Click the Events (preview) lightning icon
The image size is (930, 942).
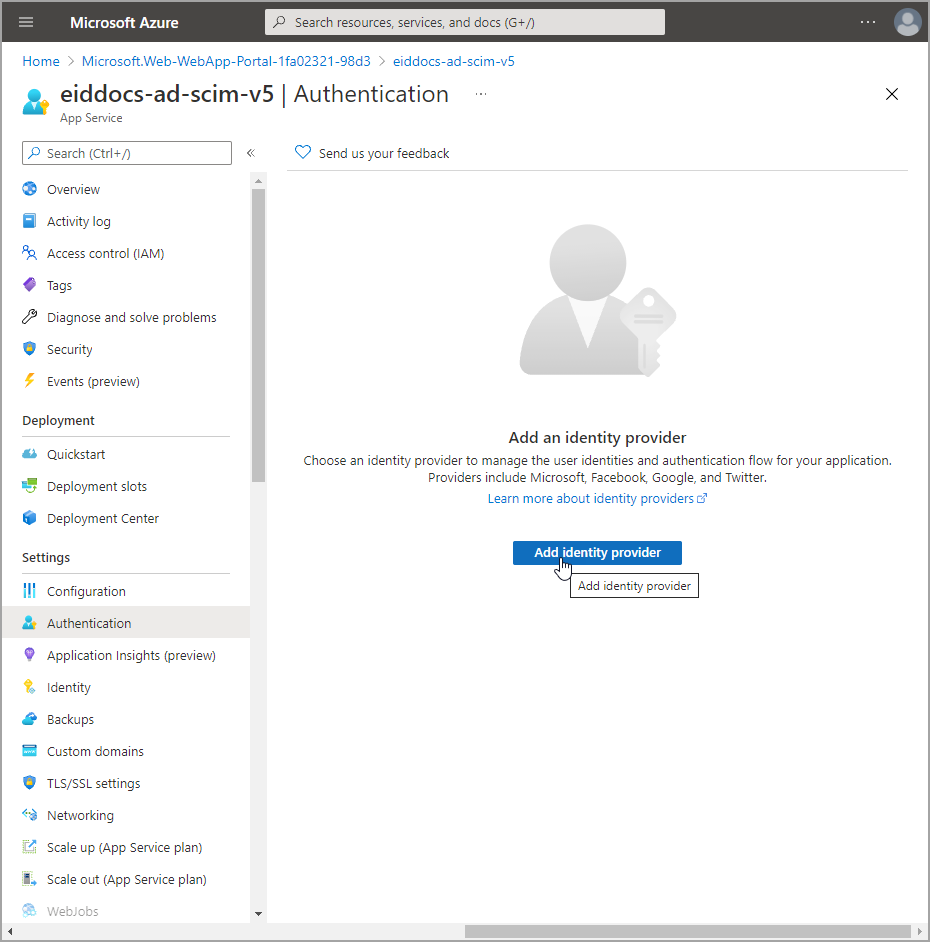click(x=30, y=381)
